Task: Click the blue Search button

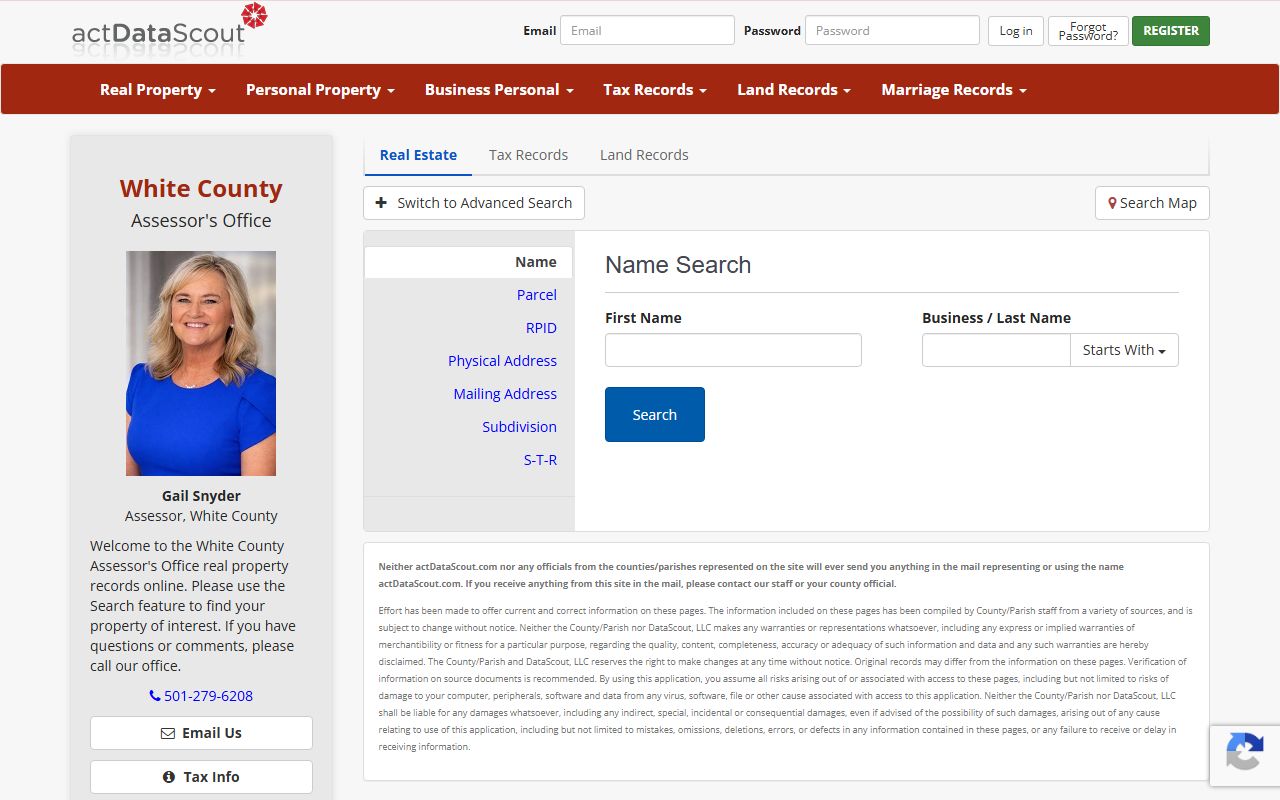Action: point(655,414)
